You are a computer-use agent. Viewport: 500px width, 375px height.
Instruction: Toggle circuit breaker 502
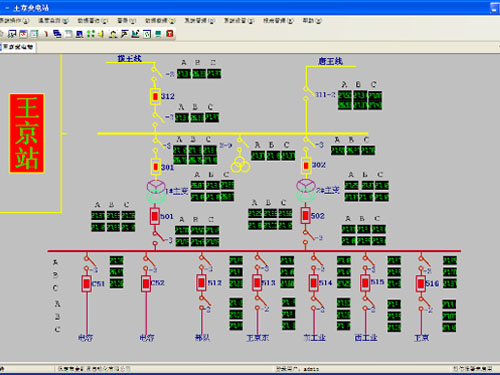[305, 216]
